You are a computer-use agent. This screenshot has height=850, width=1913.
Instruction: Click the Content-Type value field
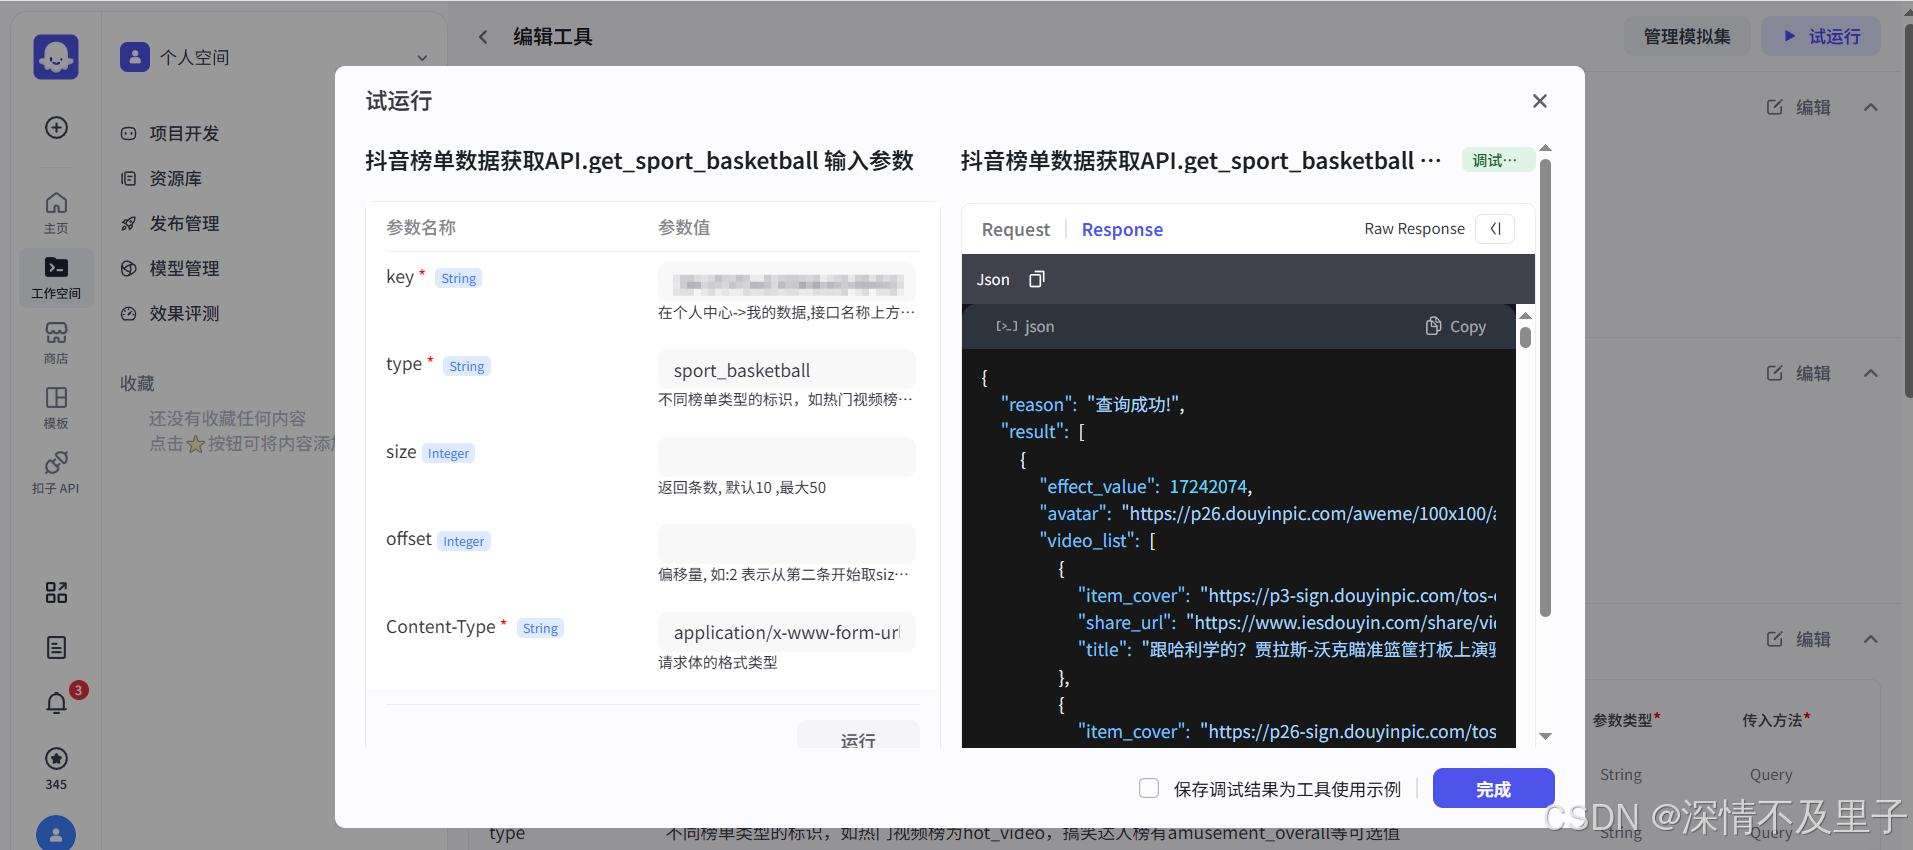pos(786,632)
